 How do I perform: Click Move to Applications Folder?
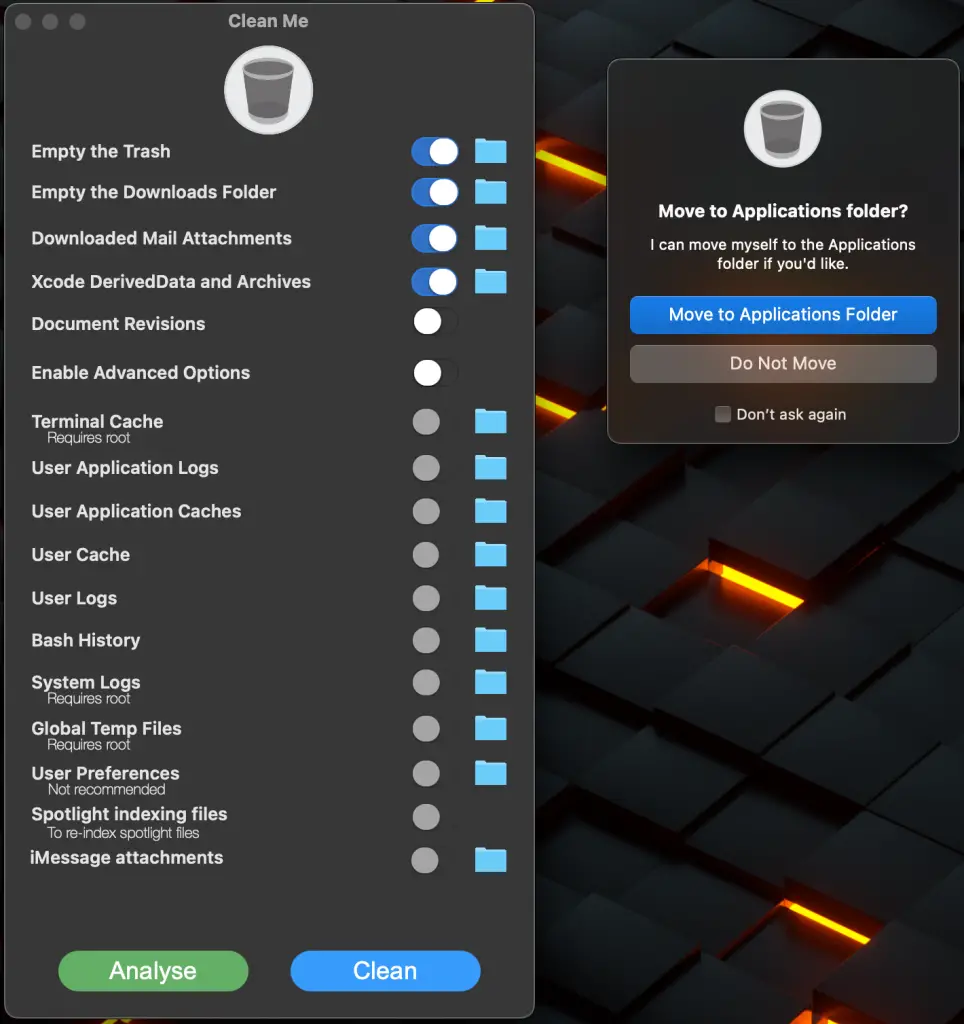coord(783,315)
